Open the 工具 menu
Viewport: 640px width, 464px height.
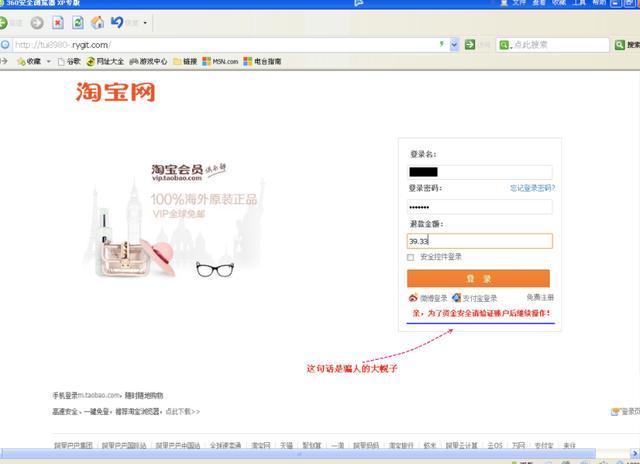pos(579,2)
